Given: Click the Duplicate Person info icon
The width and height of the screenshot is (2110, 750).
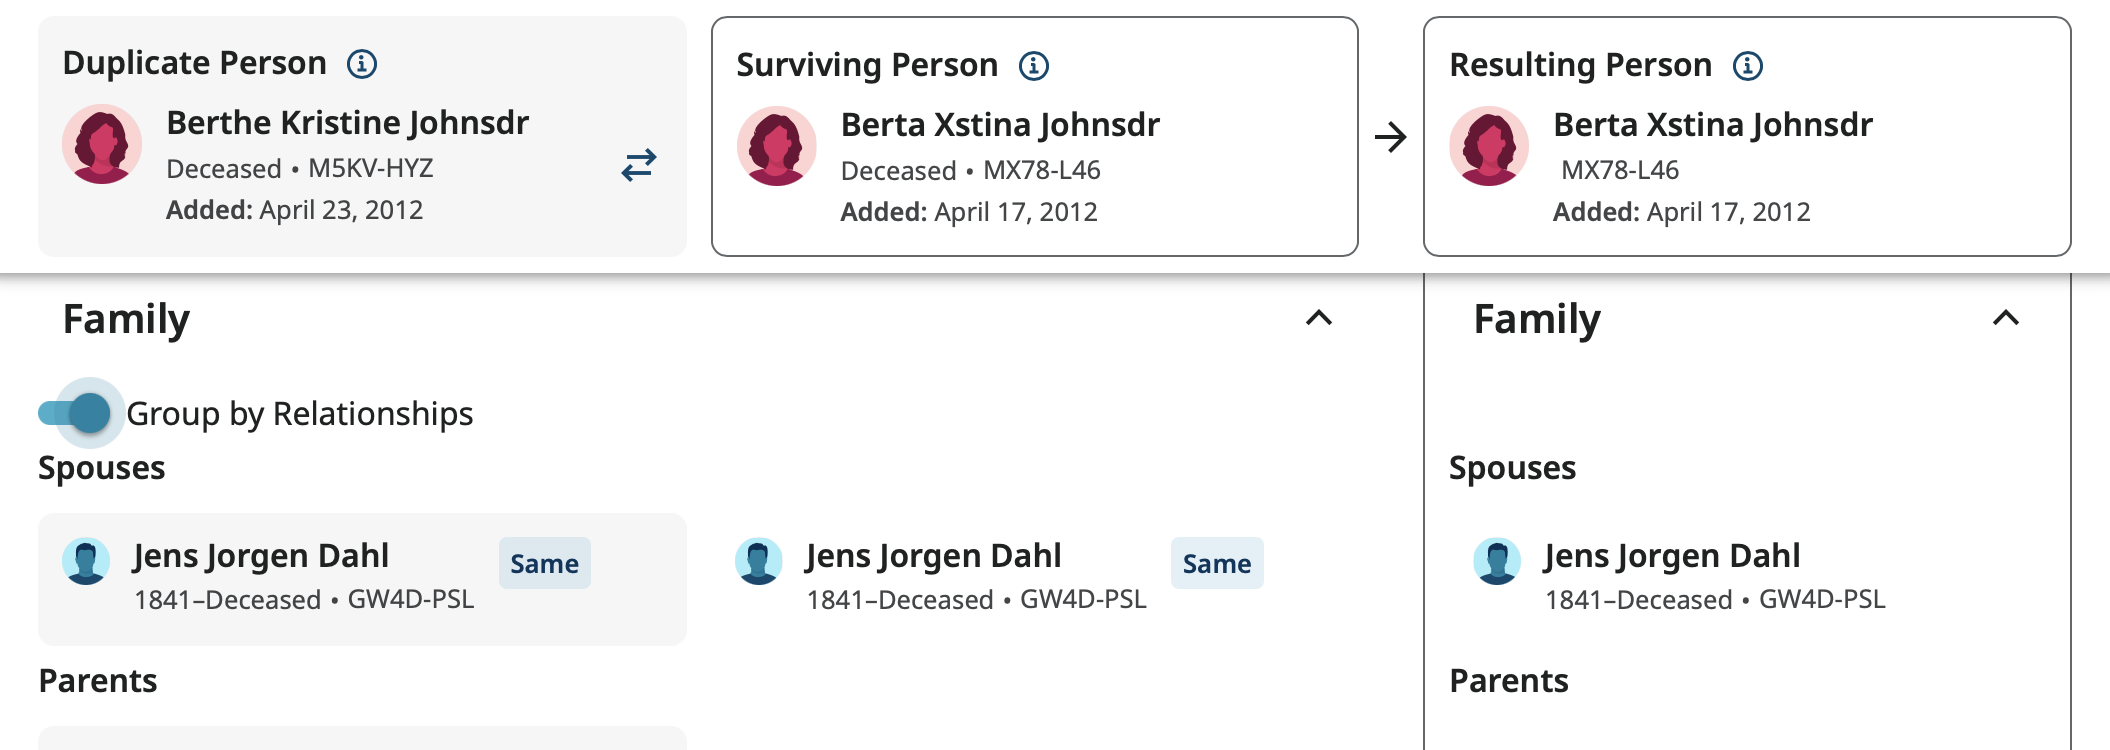Looking at the screenshot, I should point(362,64).
